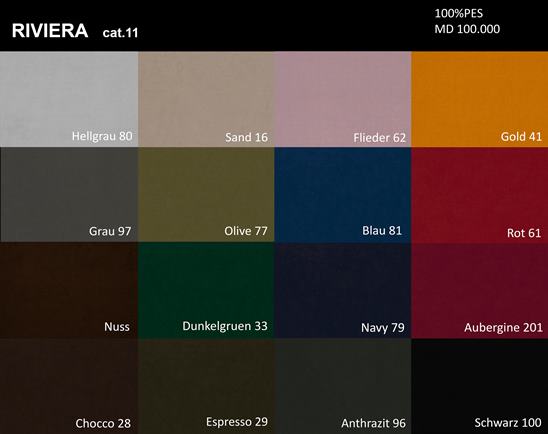548x434 pixels.
Task: Select the Gold 41 orange swatch
Action: point(480,99)
